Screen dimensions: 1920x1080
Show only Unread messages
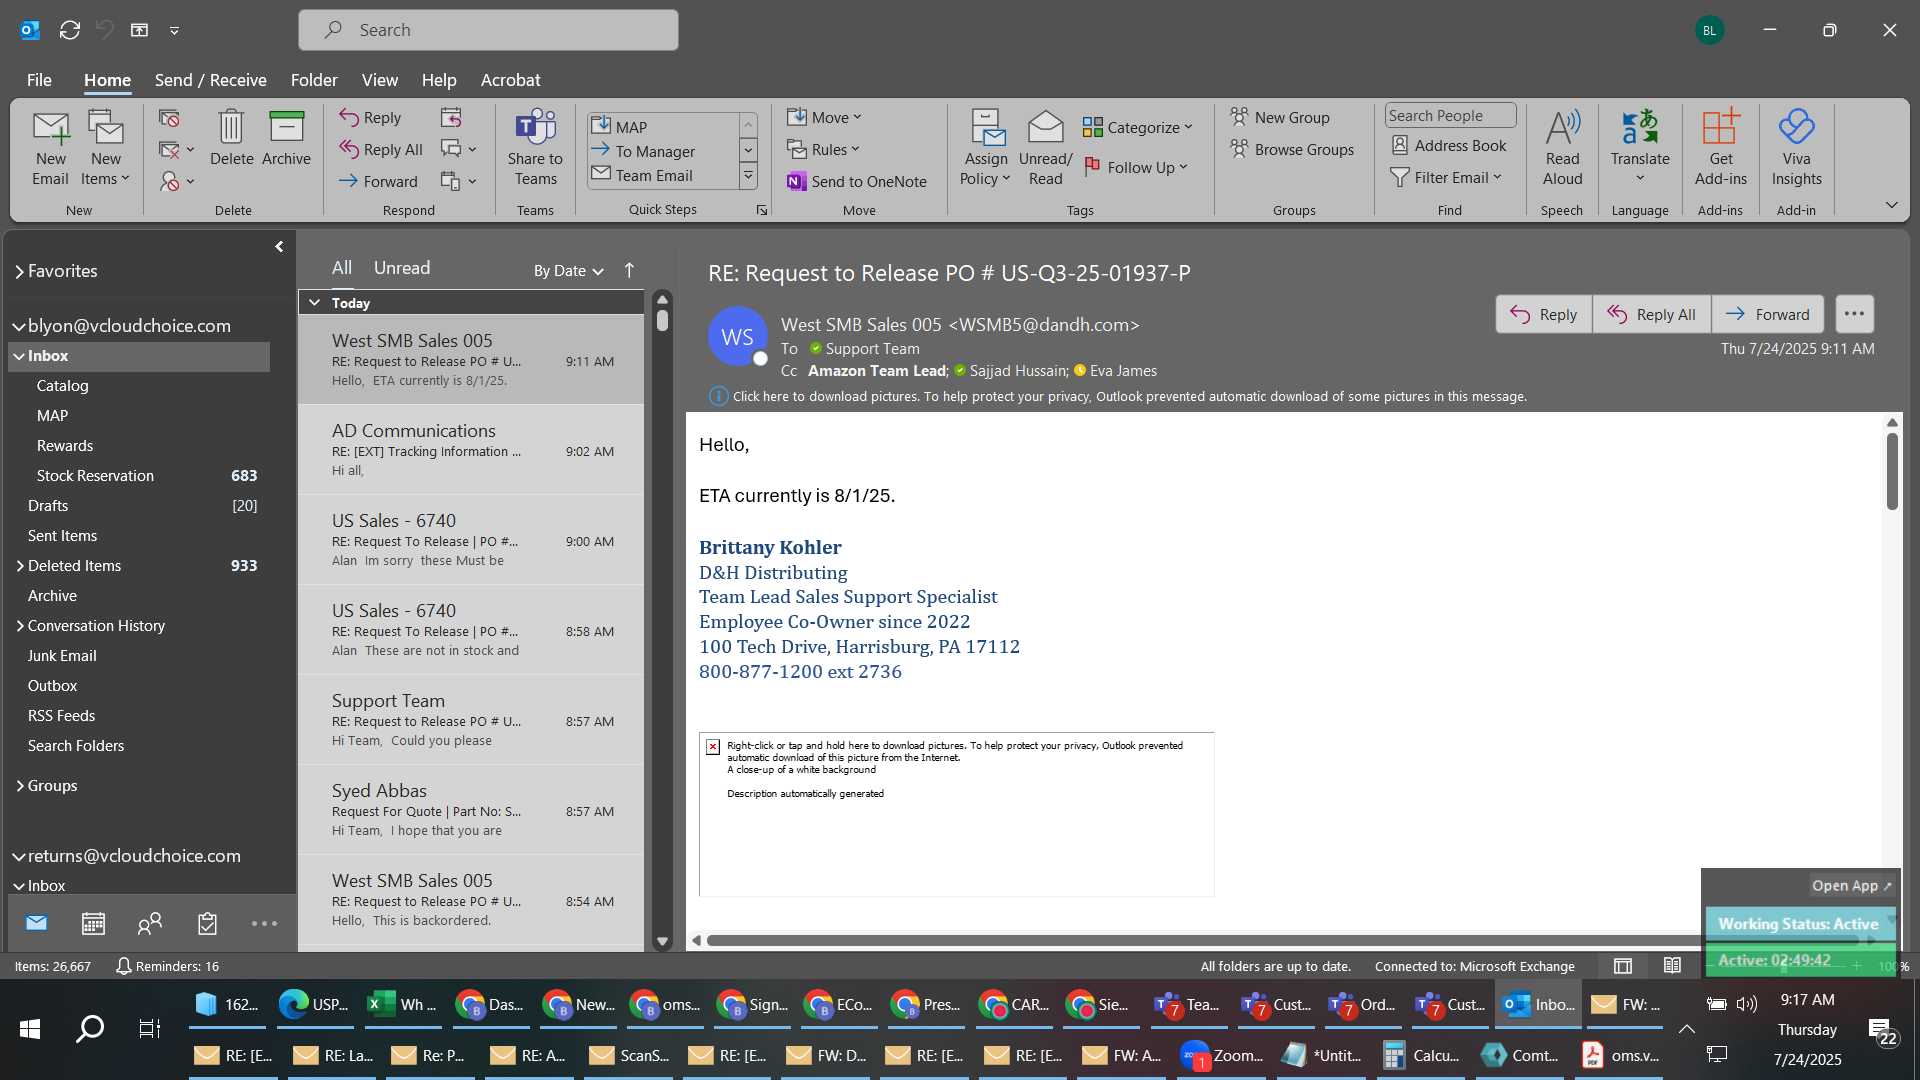[x=402, y=268]
